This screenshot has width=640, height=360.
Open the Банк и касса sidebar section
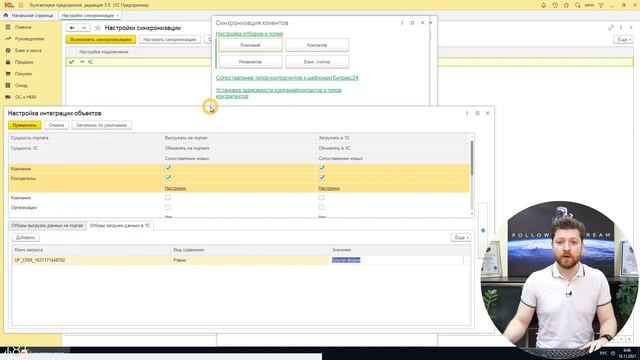[28, 51]
